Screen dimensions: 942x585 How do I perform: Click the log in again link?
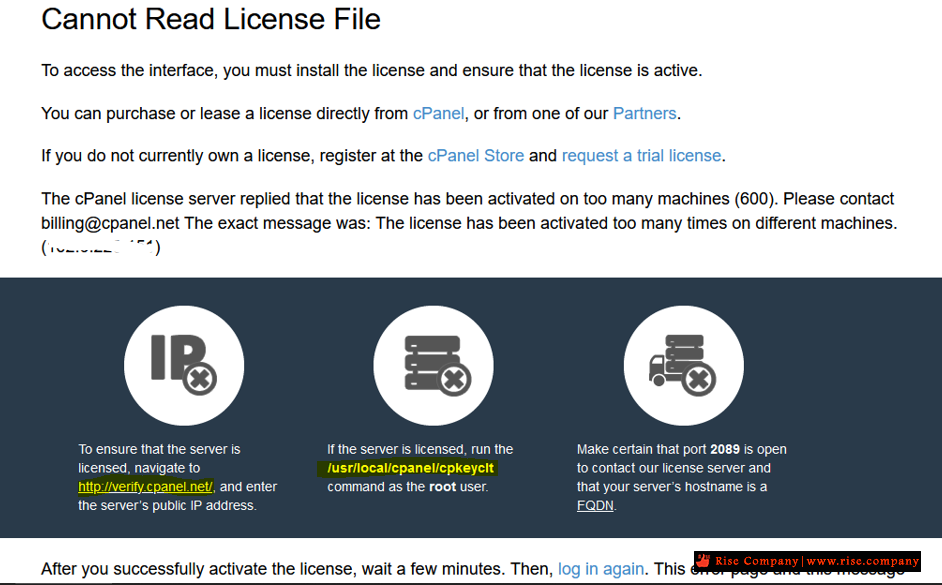pos(601,569)
